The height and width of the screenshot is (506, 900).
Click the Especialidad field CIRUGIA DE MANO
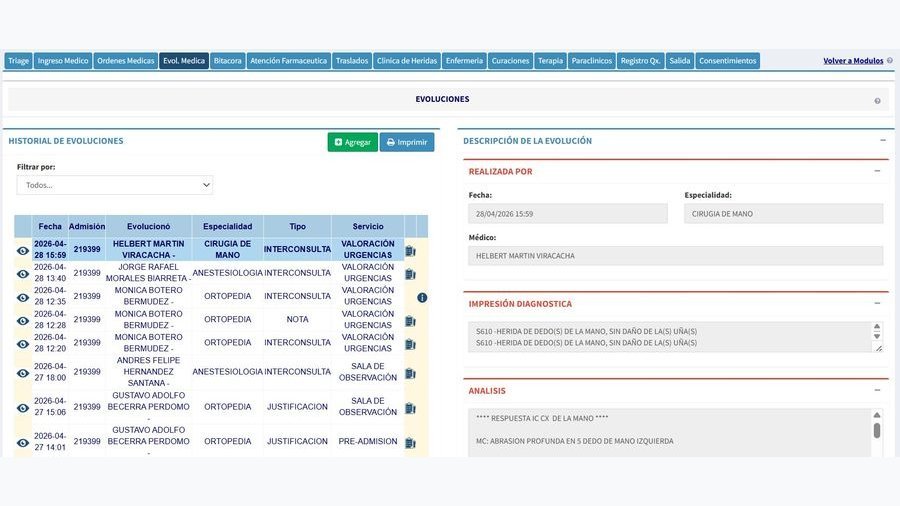tap(783, 214)
